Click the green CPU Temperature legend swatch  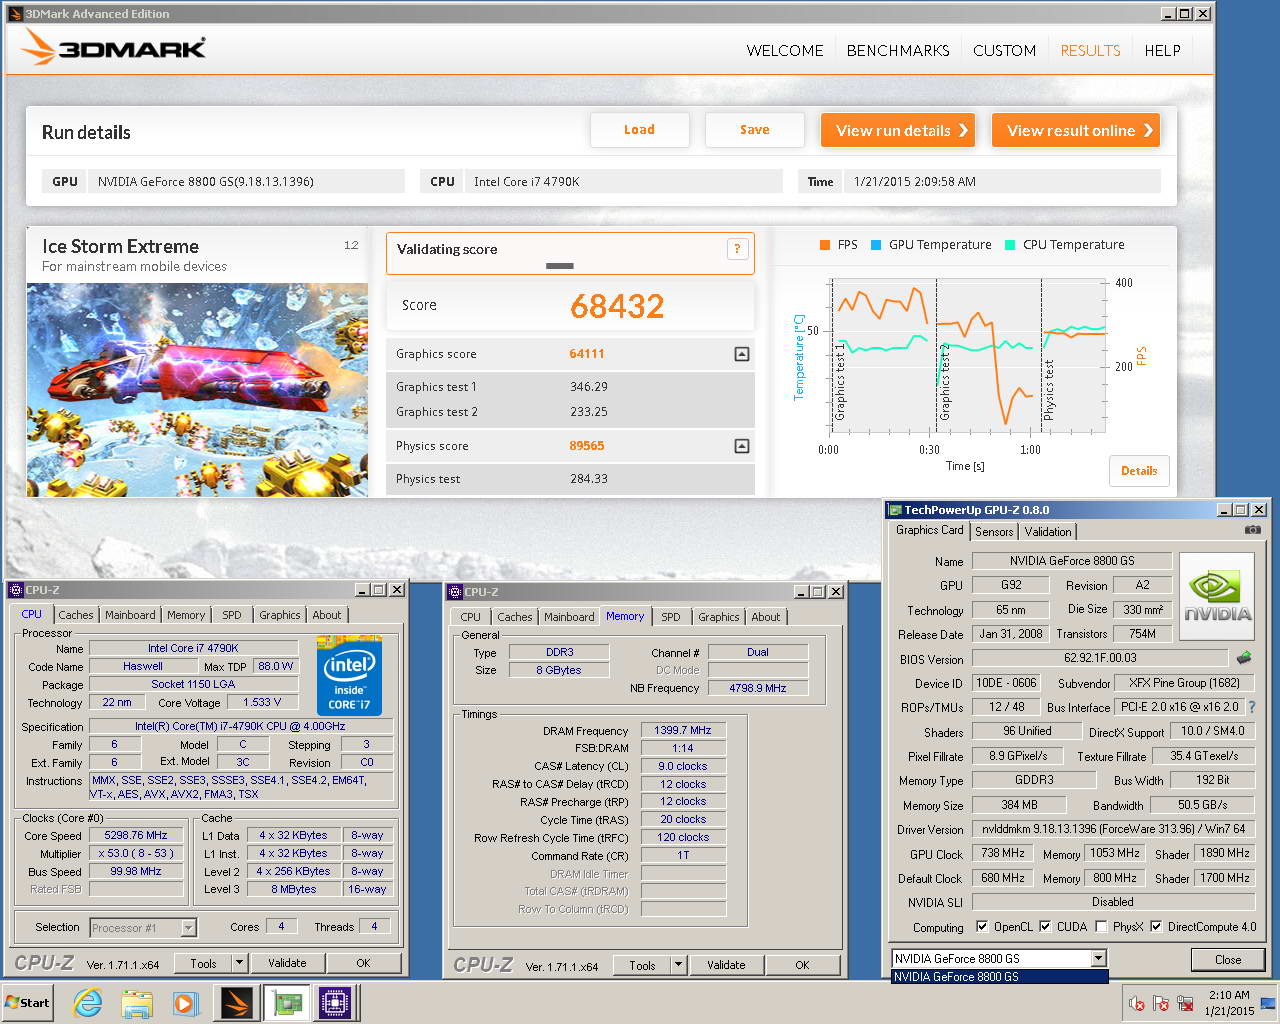click(1010, 245)
